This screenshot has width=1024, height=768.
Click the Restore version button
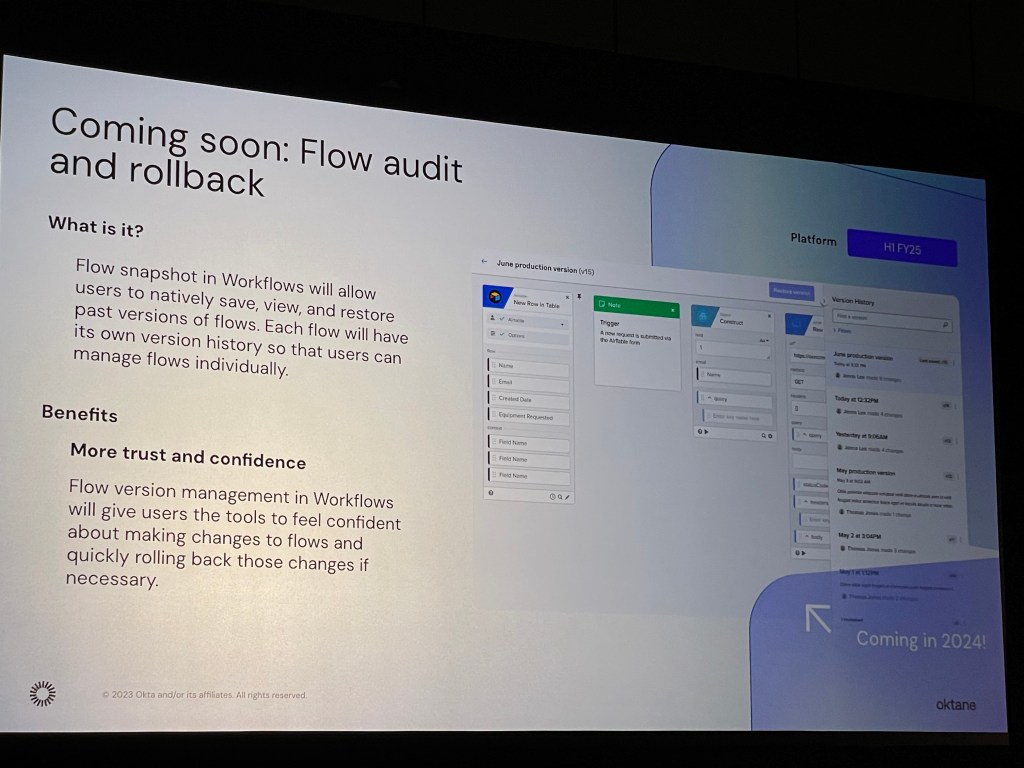791,291
